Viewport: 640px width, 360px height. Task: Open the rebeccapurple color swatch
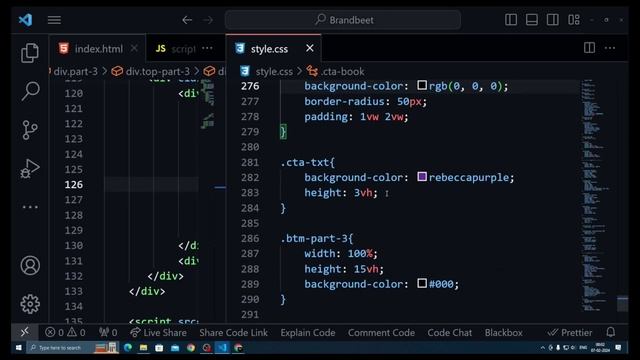pyautogui.click(x=422, y=177)
